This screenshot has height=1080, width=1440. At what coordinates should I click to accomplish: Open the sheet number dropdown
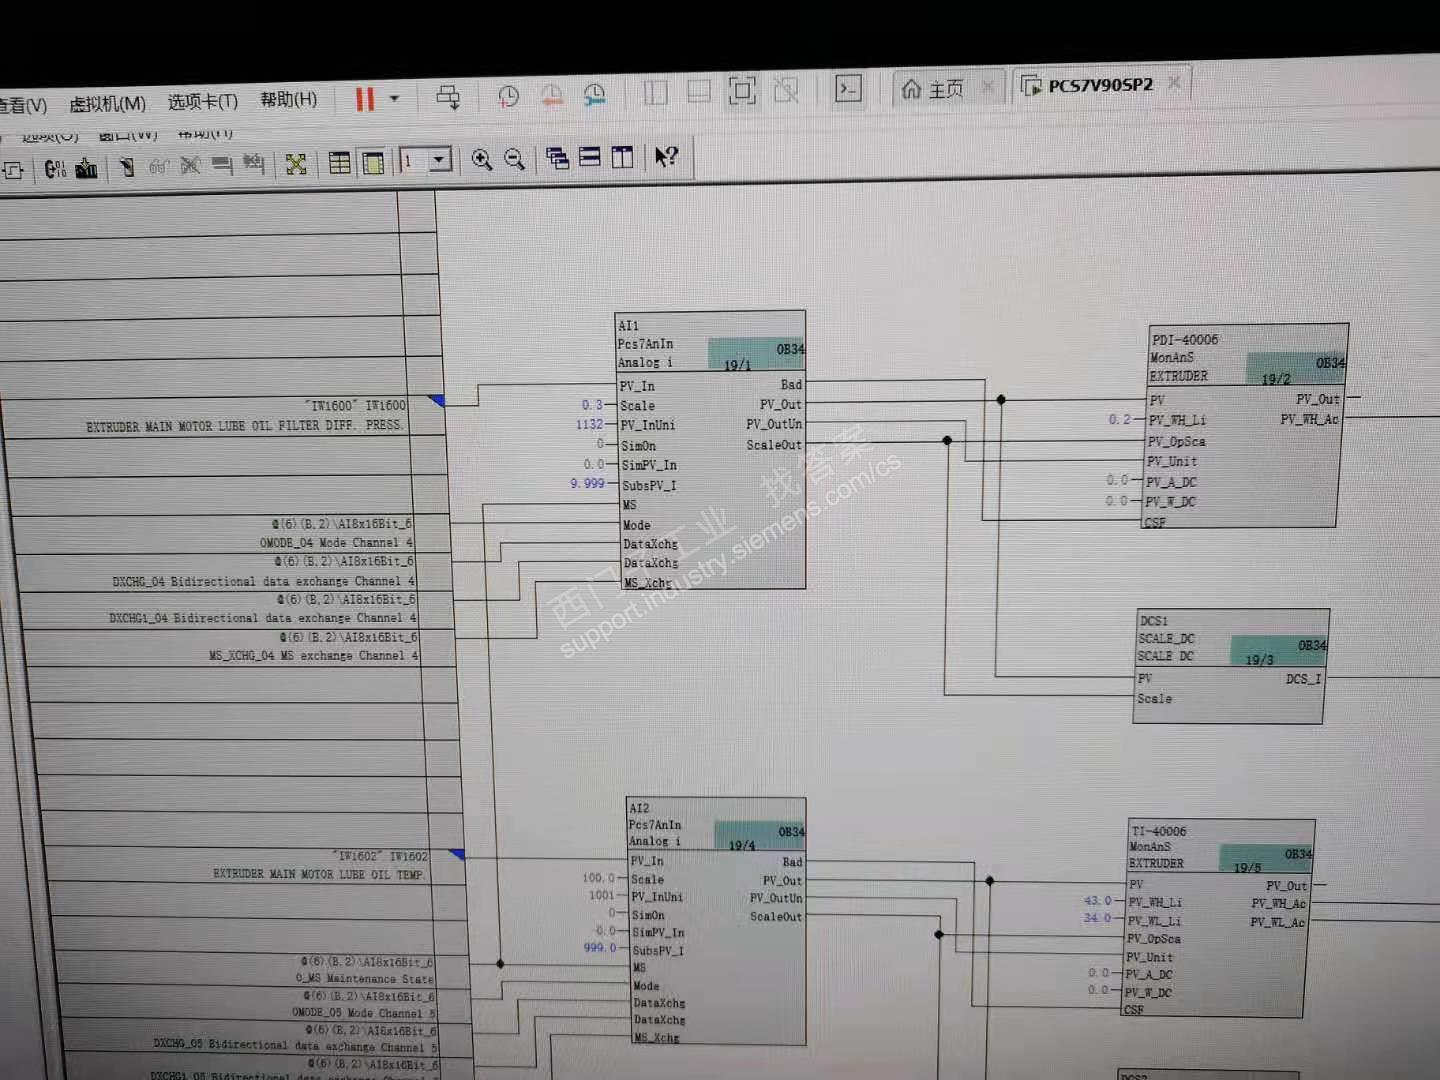pos(438,160)
